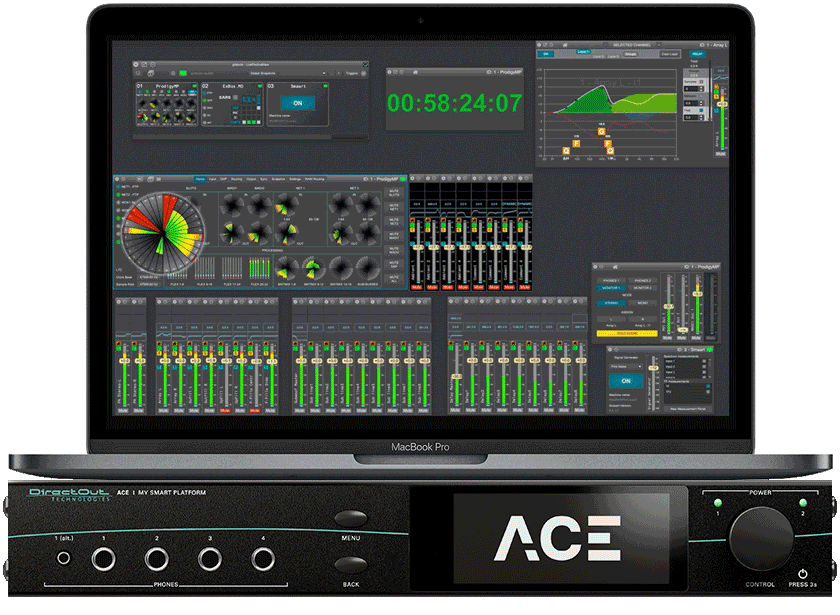840x615 pixels.
Task: Toggle ON in the Smaart signal generator window
Action: pos(626,381)
